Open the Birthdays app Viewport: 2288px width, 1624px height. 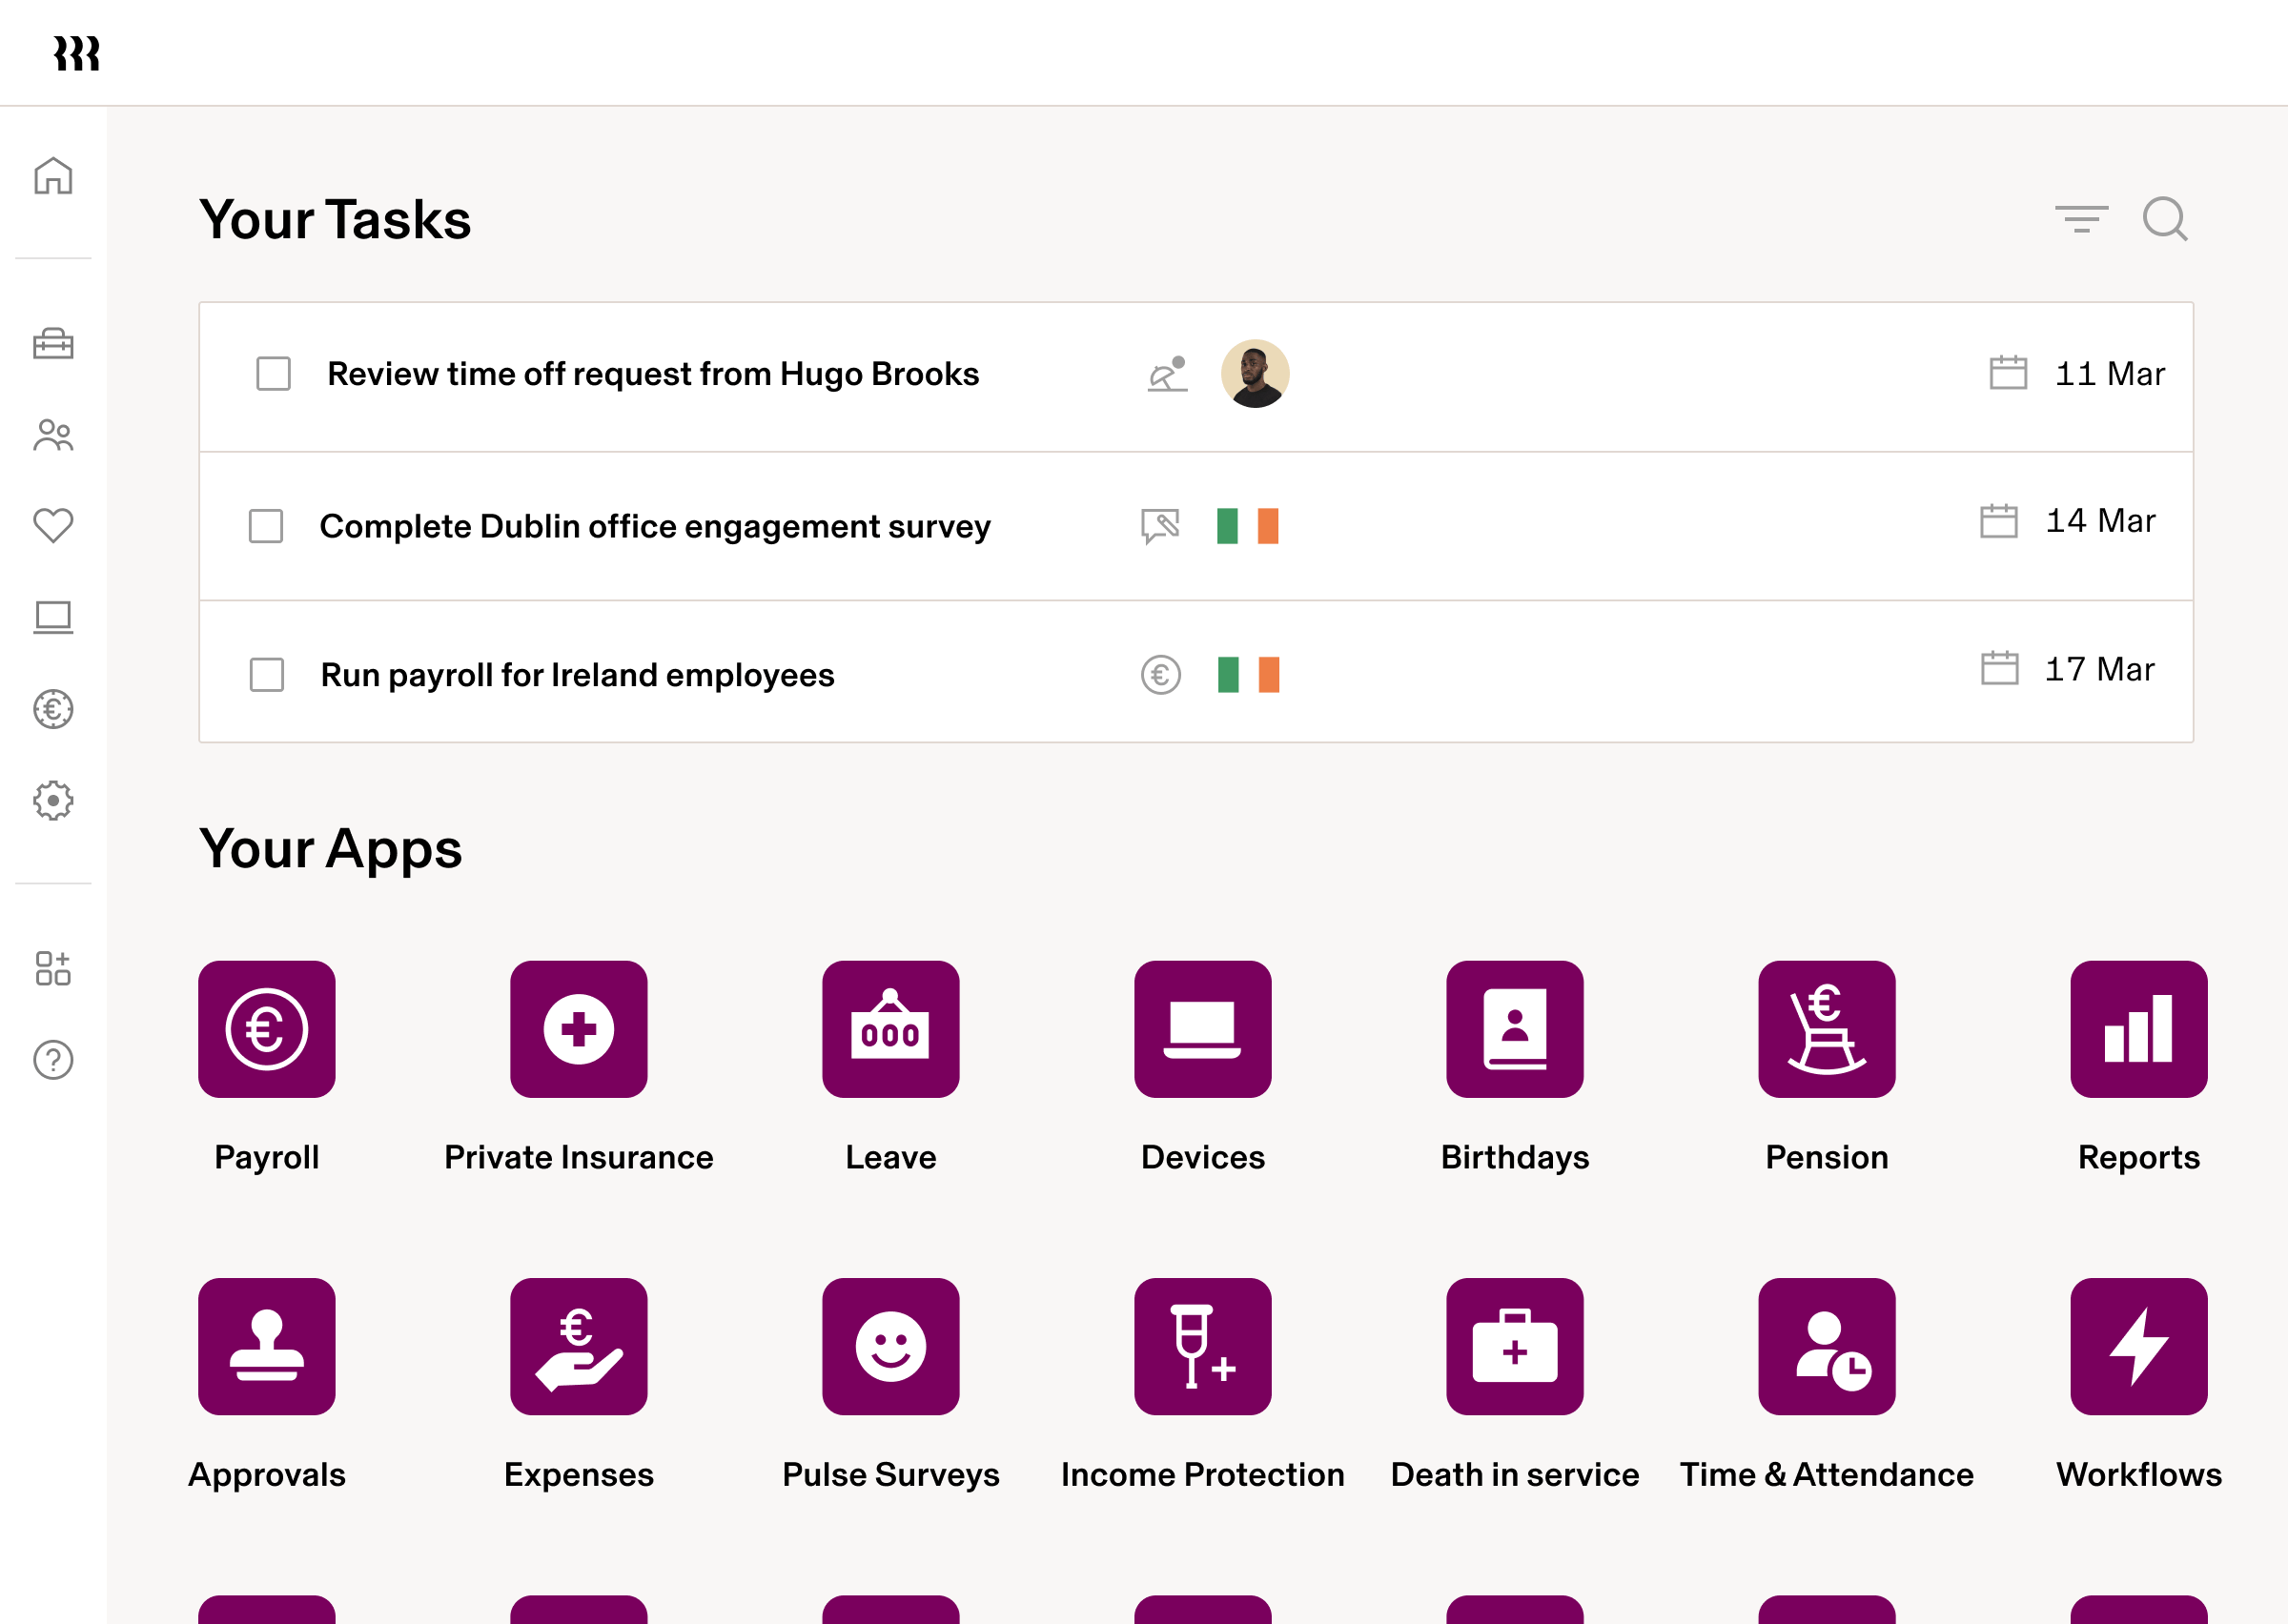(x=1515, y=1030)
